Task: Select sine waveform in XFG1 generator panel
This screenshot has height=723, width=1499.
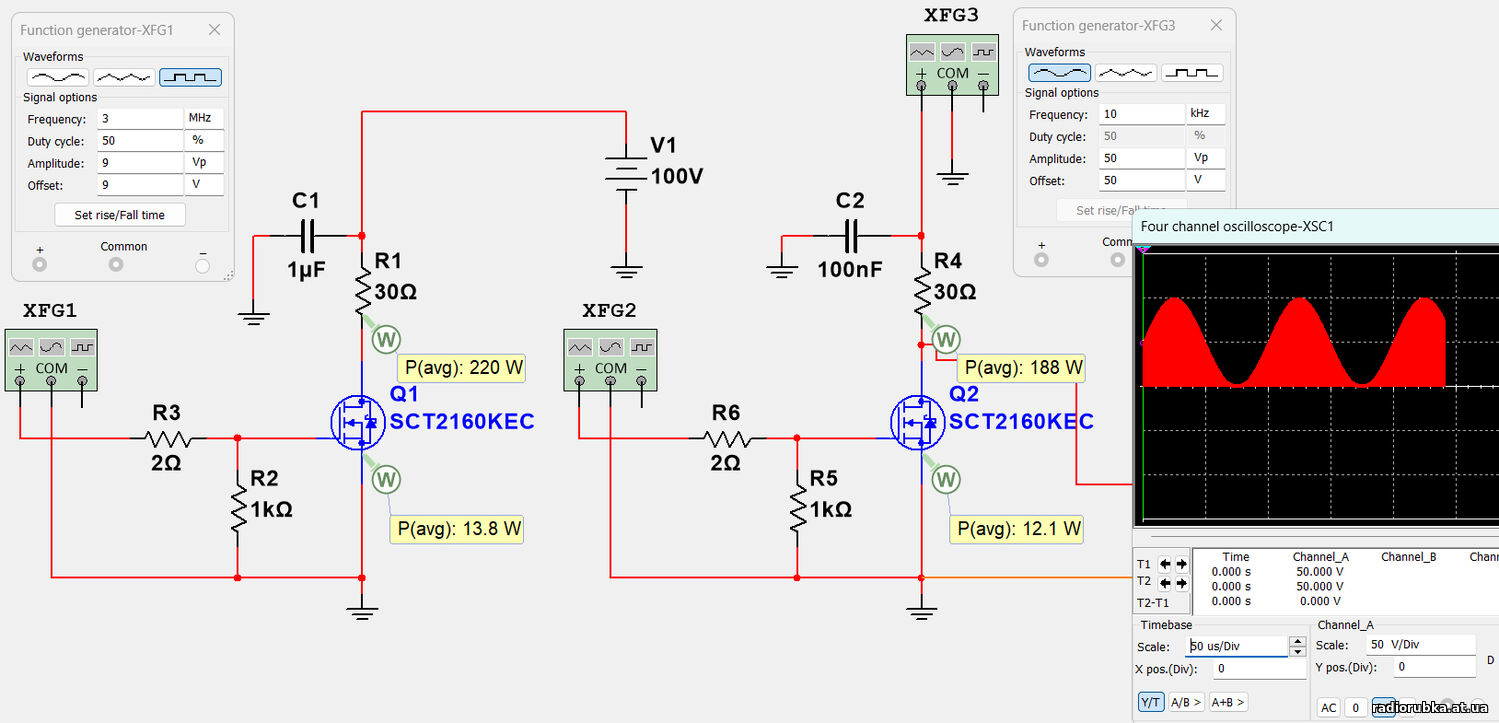Action: [x=57, y=77]
